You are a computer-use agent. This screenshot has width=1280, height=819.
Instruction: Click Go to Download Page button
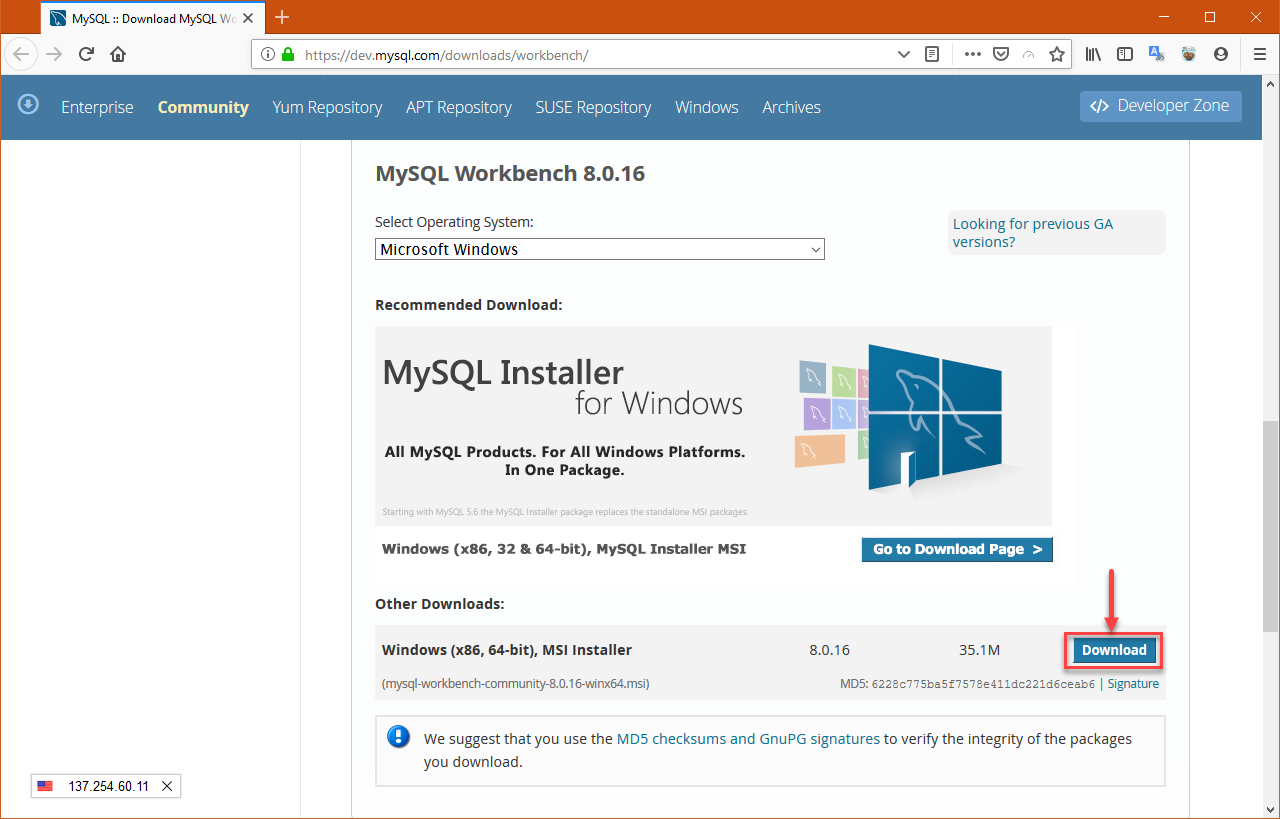pos(957,549)
